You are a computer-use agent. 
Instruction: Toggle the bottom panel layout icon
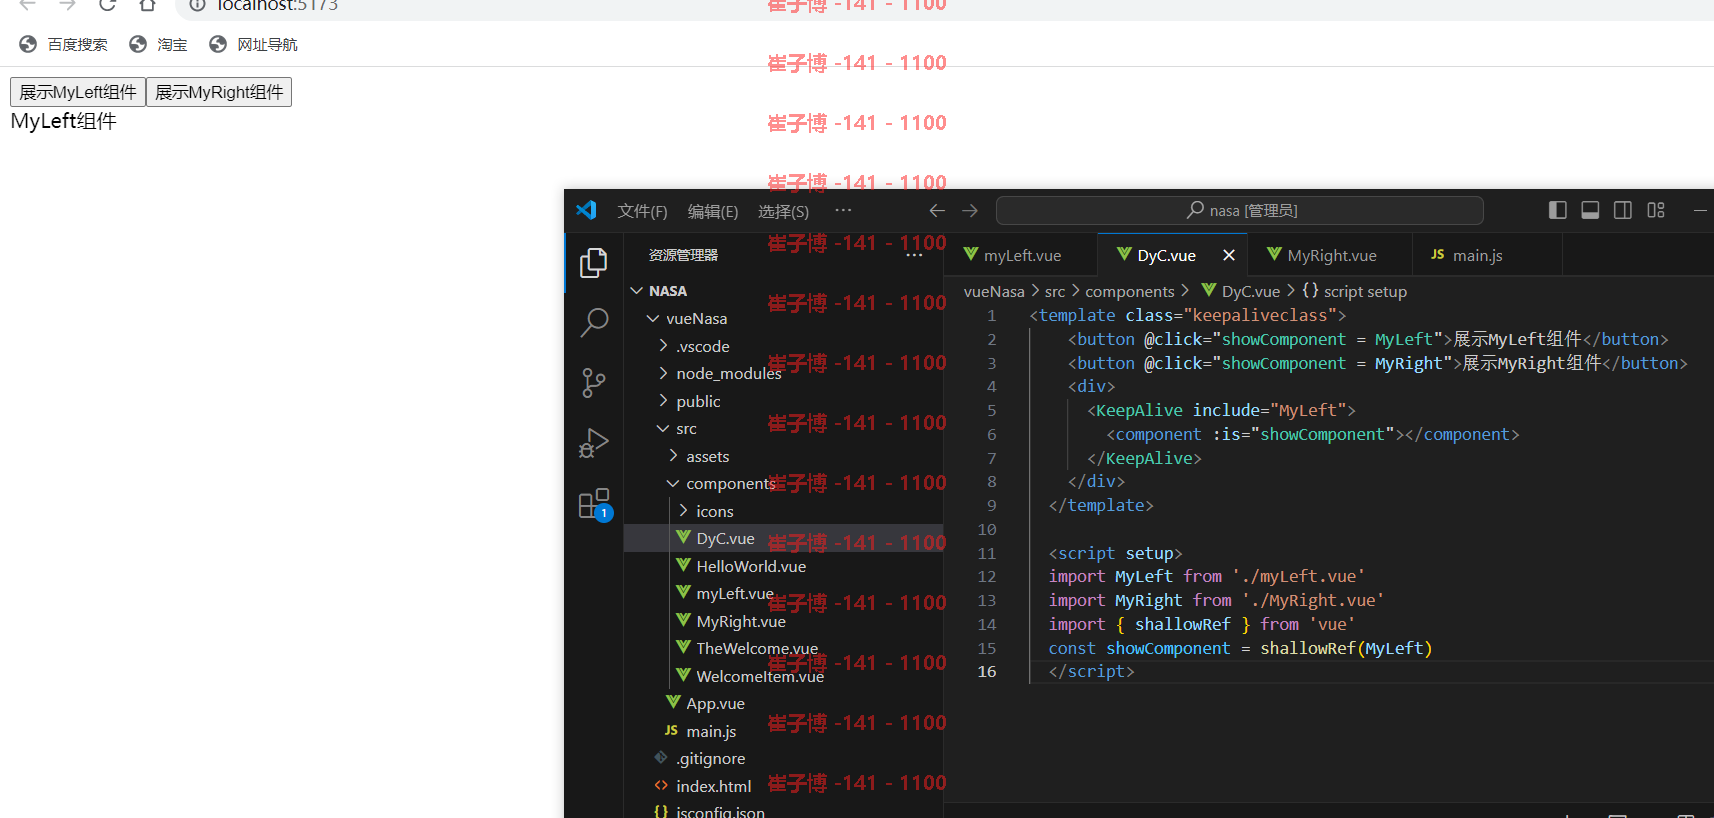coord(1590,210)
